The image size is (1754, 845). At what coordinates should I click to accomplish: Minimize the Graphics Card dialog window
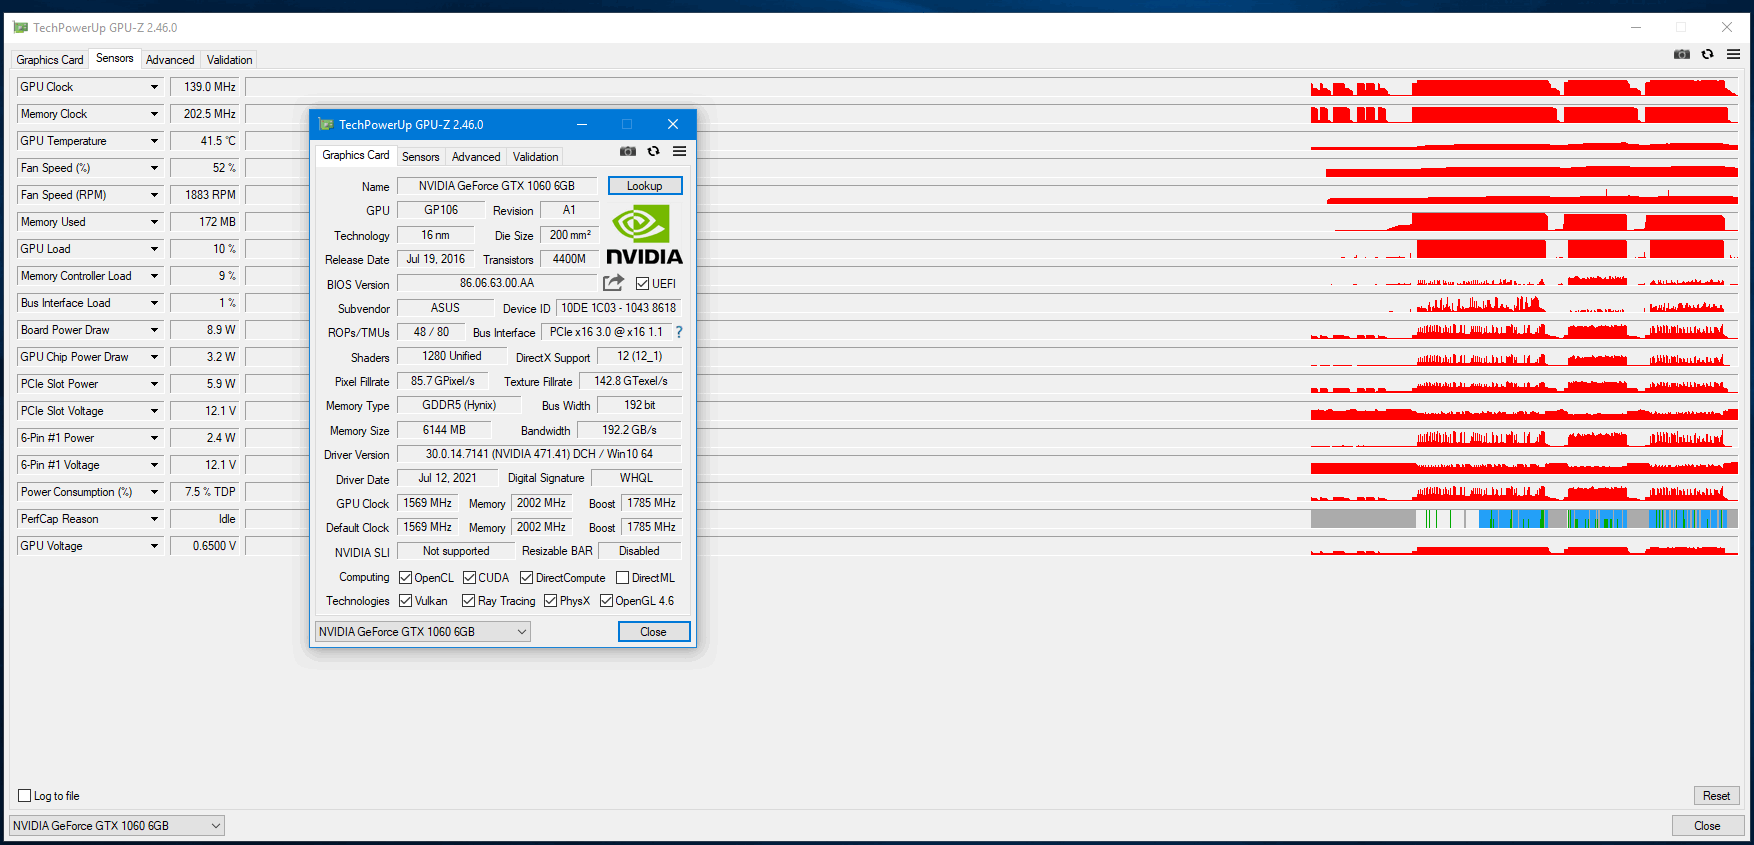coord(582,124)
